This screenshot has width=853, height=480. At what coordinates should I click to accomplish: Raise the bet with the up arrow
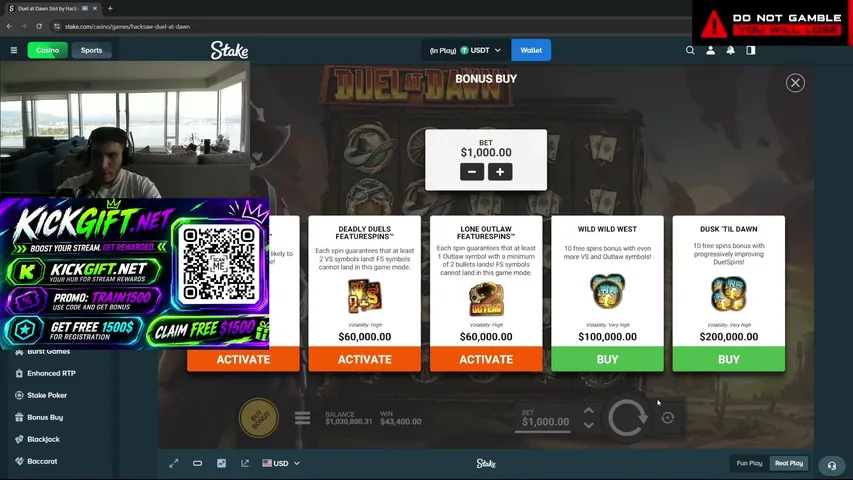[589, 411]
